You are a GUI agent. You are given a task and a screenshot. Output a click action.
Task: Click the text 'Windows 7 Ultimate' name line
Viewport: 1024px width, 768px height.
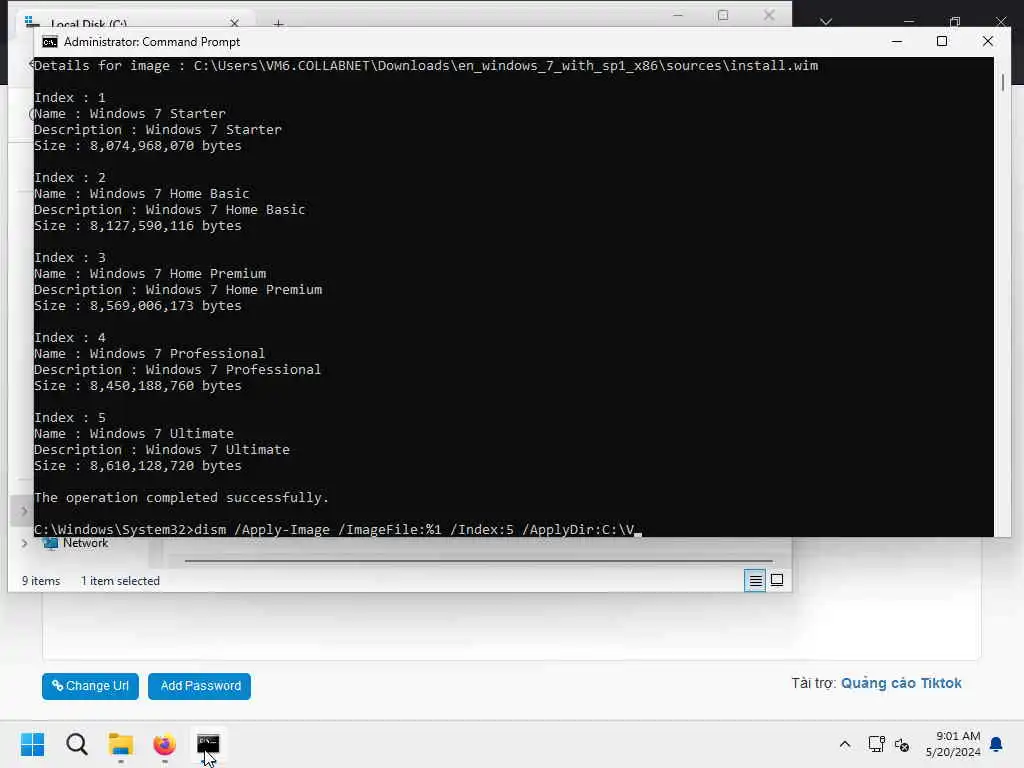coord(133,434)
